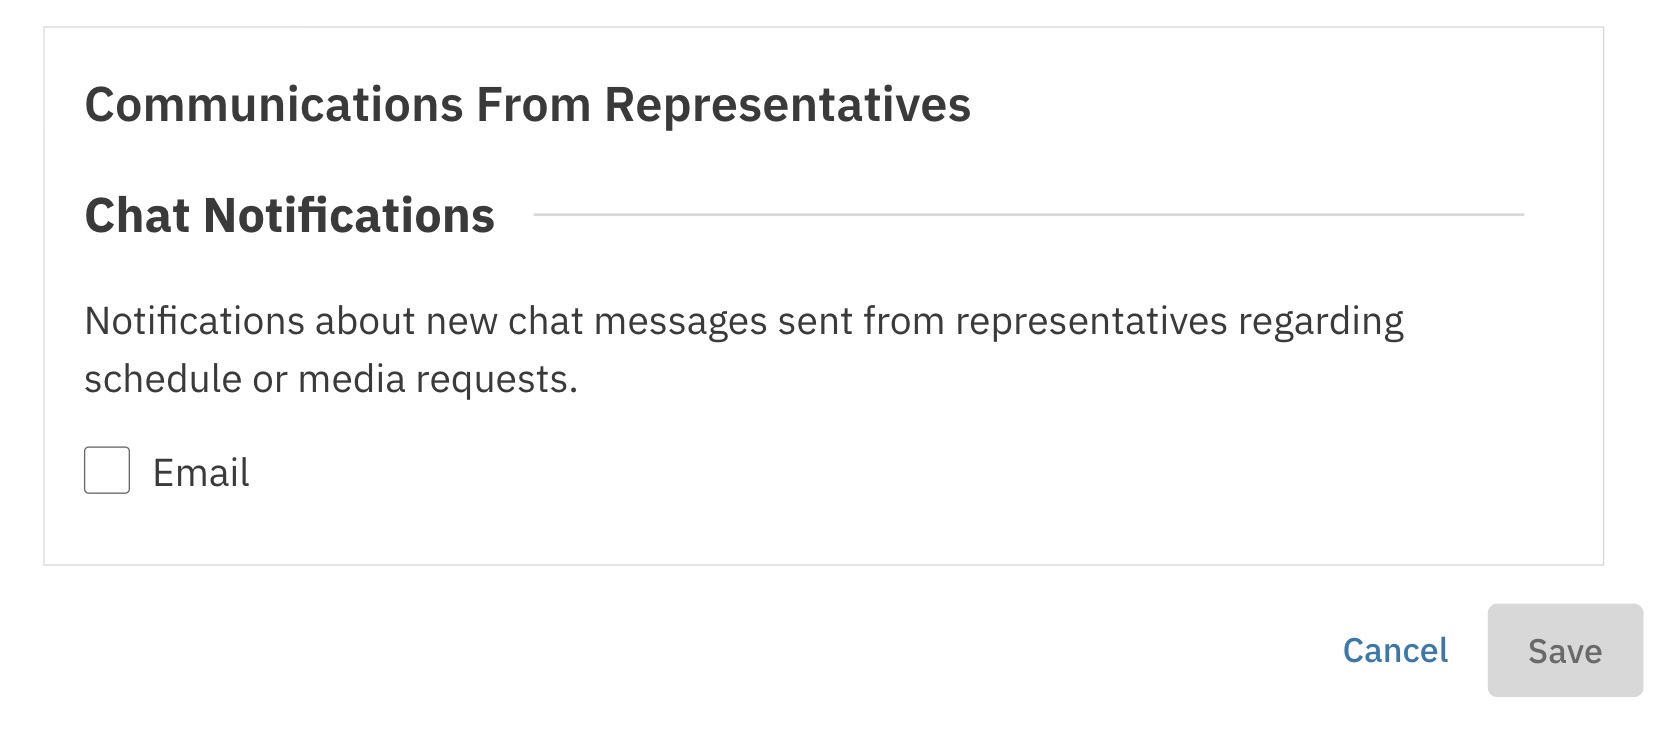Click the word 'Notifications' starting the description

tap(194, 322)
